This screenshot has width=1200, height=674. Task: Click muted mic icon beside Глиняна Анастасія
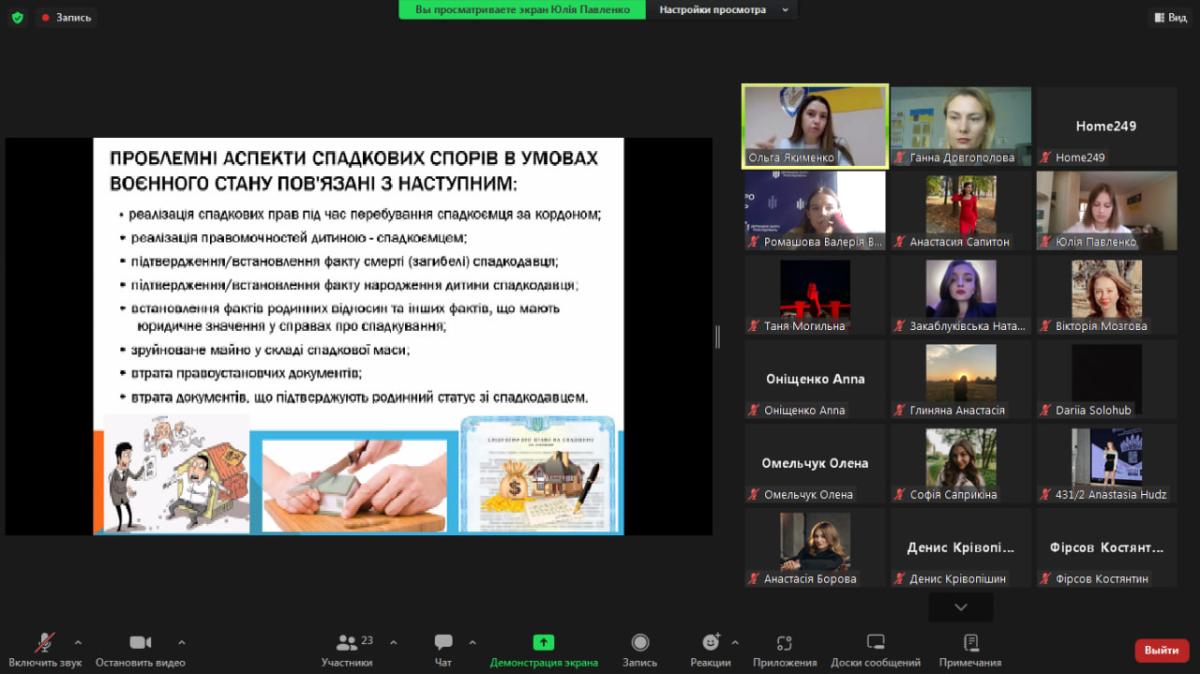900,410
